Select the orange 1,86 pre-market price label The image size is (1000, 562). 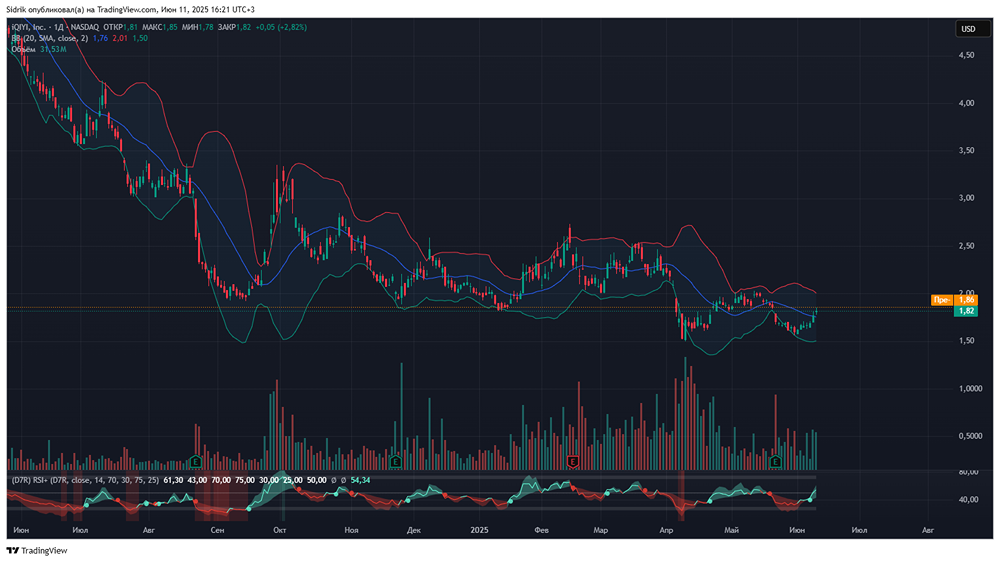pyautogui.click(x=967, y=300)
